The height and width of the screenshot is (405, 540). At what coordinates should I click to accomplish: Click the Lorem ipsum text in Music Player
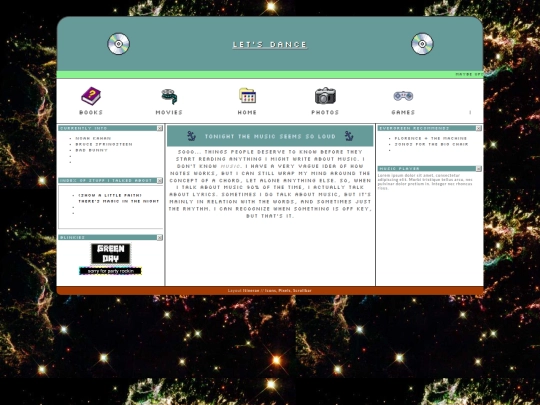point(425,182)
